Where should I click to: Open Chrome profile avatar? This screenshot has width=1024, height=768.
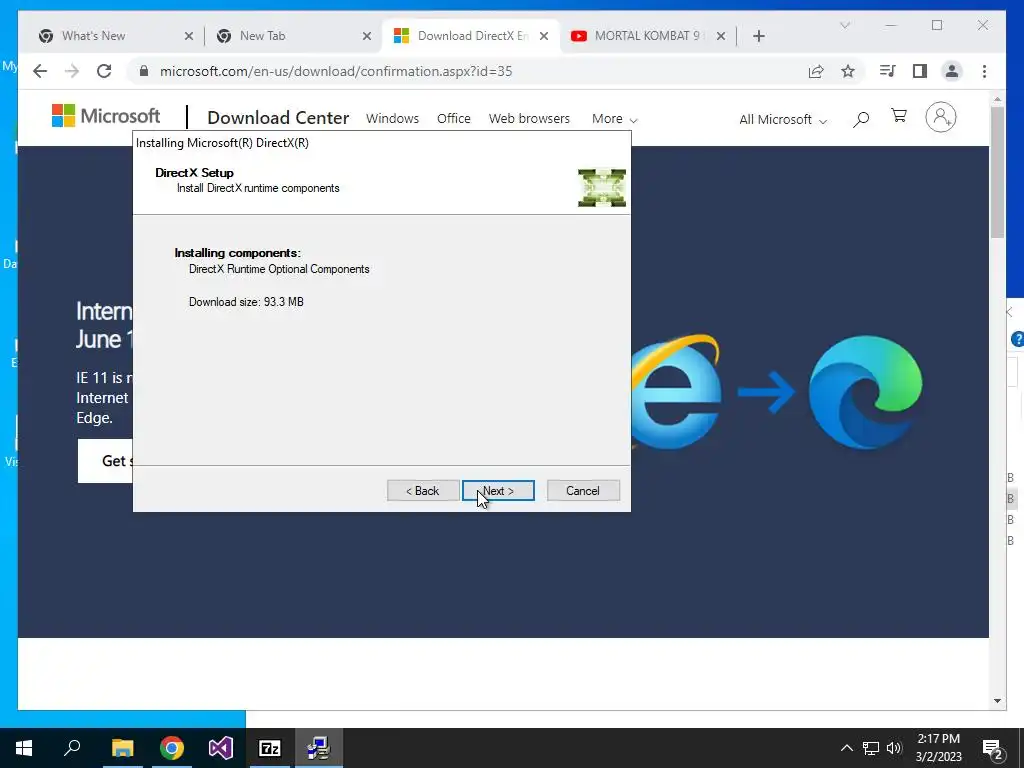tap(952, 71)
